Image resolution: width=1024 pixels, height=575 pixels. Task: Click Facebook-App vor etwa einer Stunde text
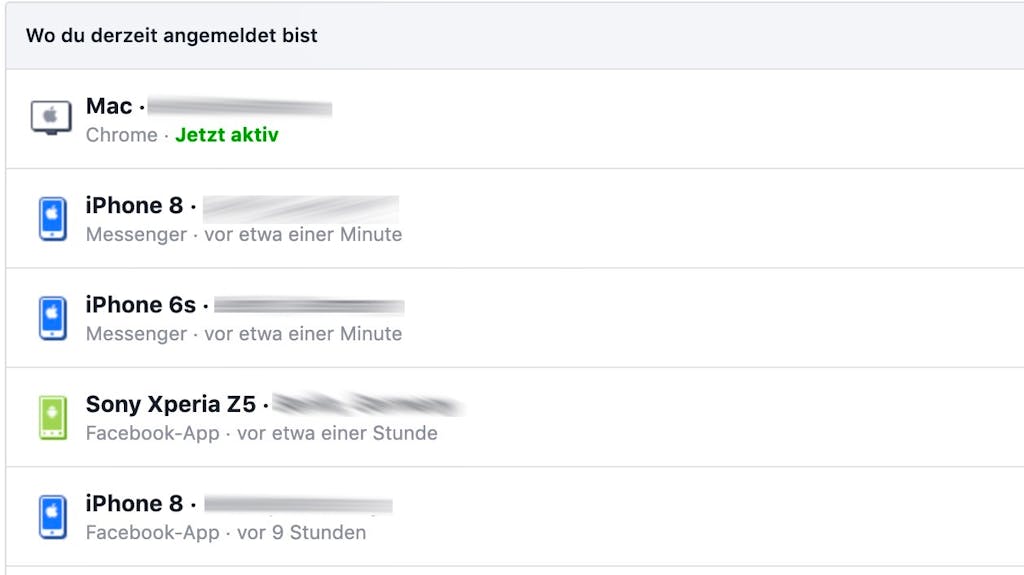(x=261, y=433)
